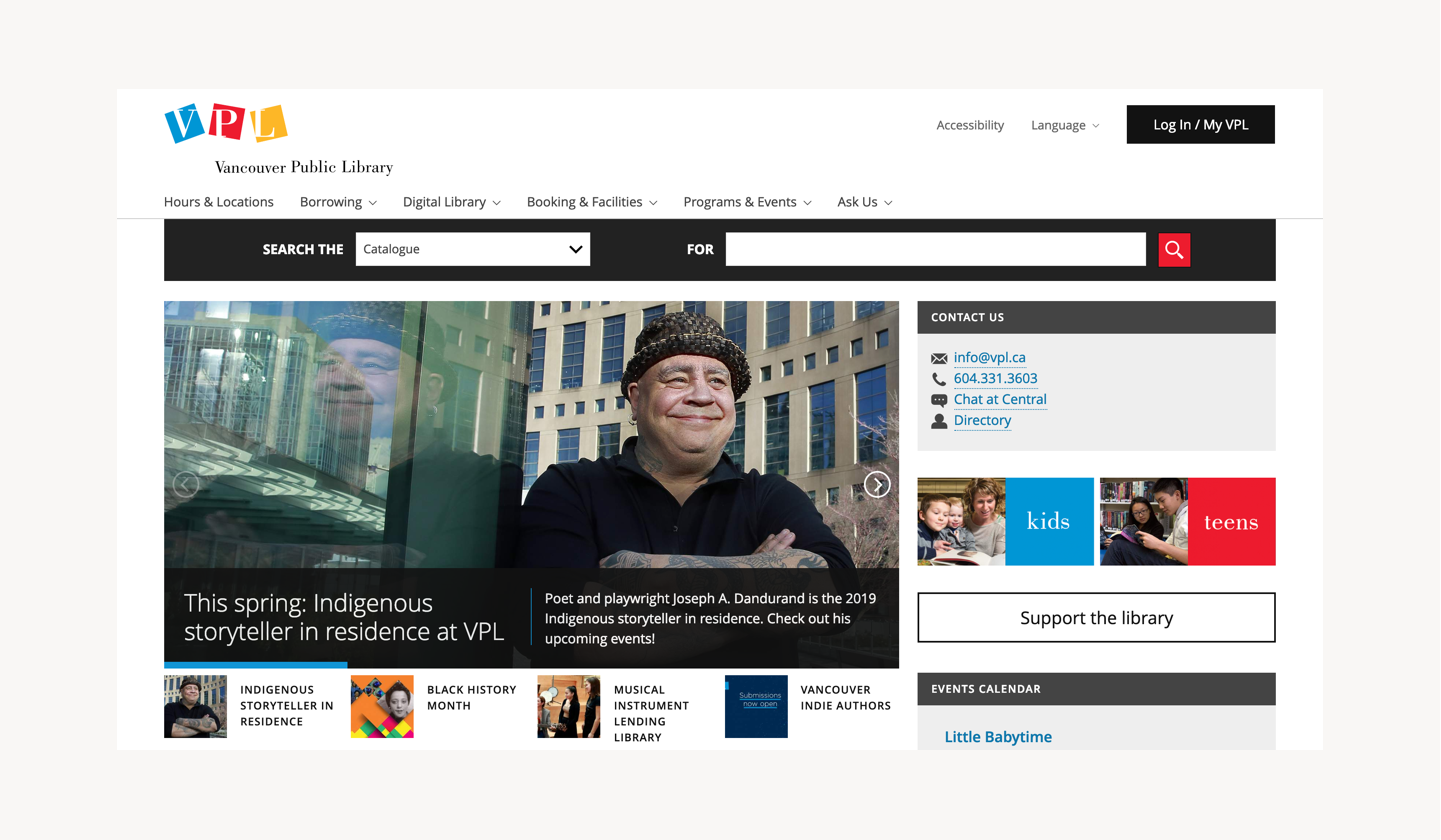Click the red search magnifier button

(x=1174, y=250)
